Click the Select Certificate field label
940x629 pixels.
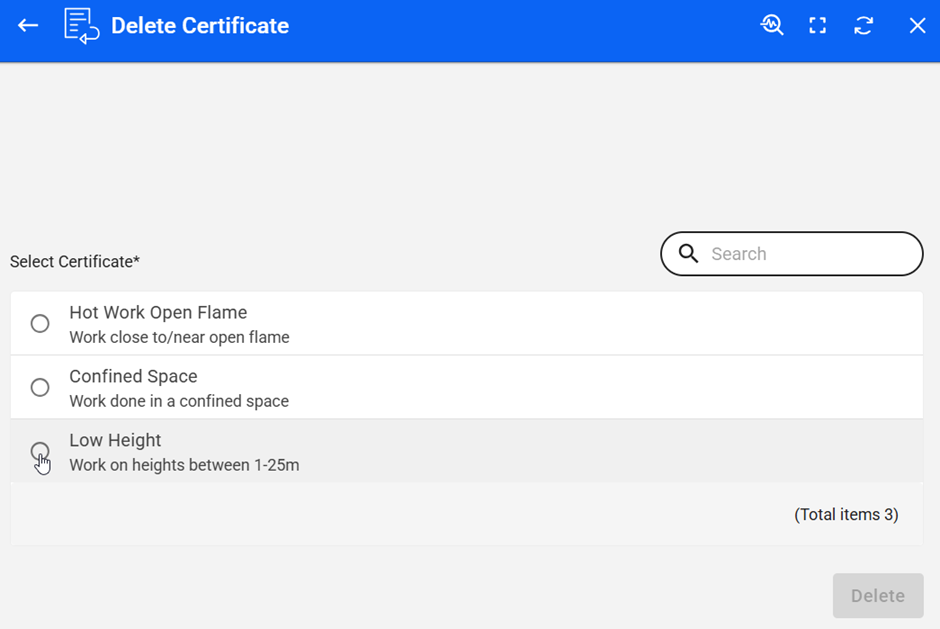pyautogui.click(x=75, y=262)
